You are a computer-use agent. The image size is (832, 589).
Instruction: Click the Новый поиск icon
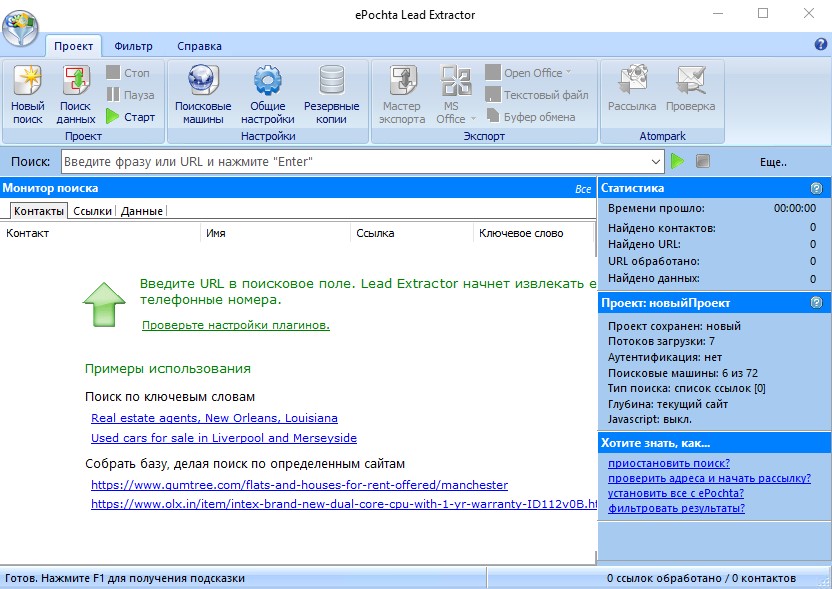click(28, 94)
